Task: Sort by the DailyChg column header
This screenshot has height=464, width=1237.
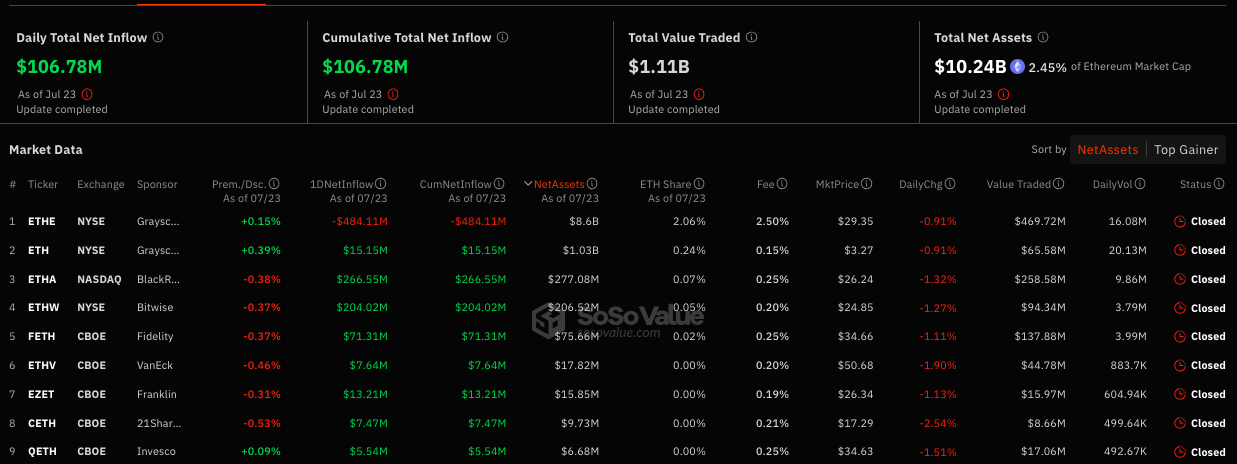Action: (x=919, y=184)
